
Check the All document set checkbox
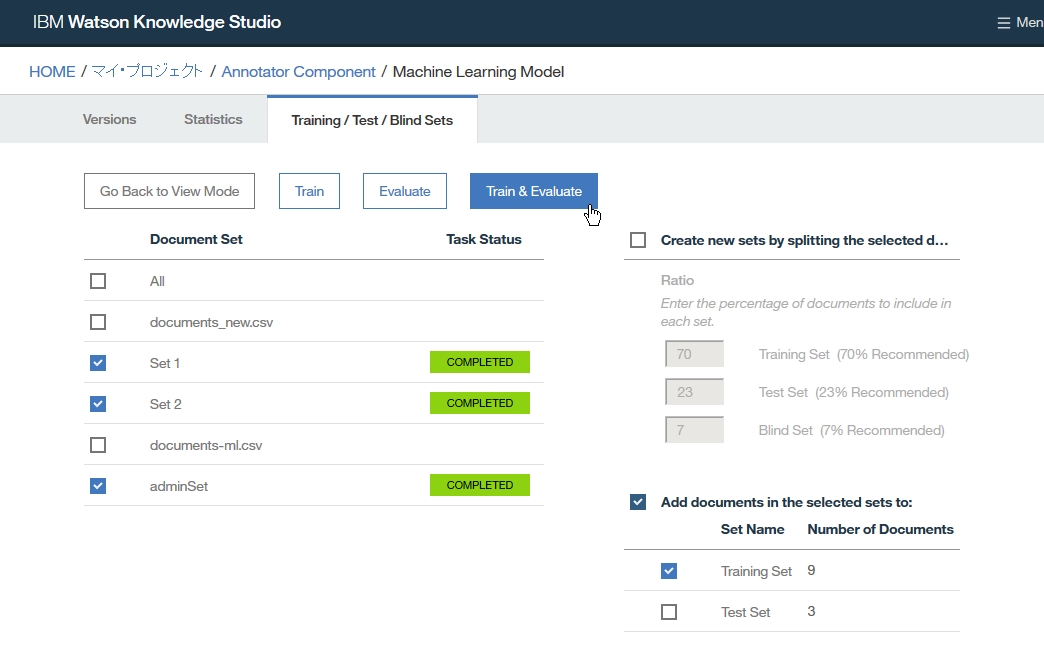pos(98,281)
